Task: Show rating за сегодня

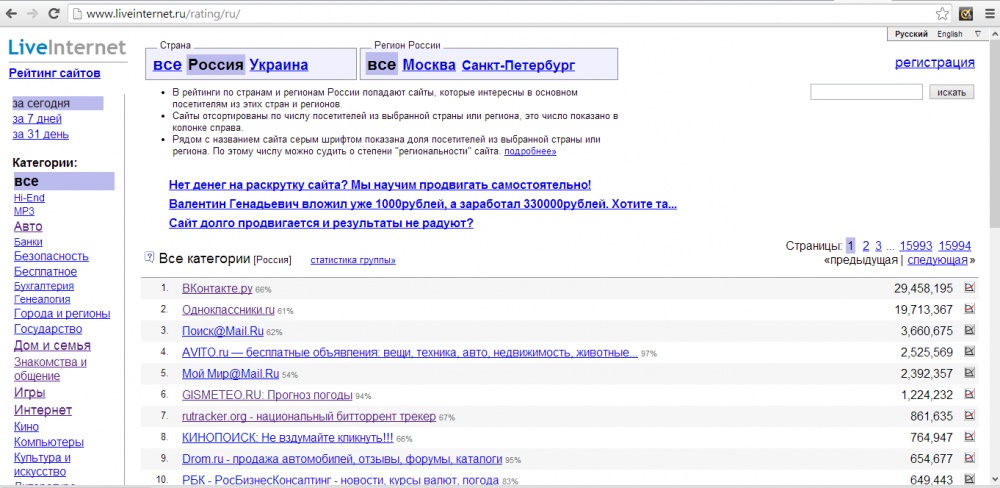Action: coord(57,103)
